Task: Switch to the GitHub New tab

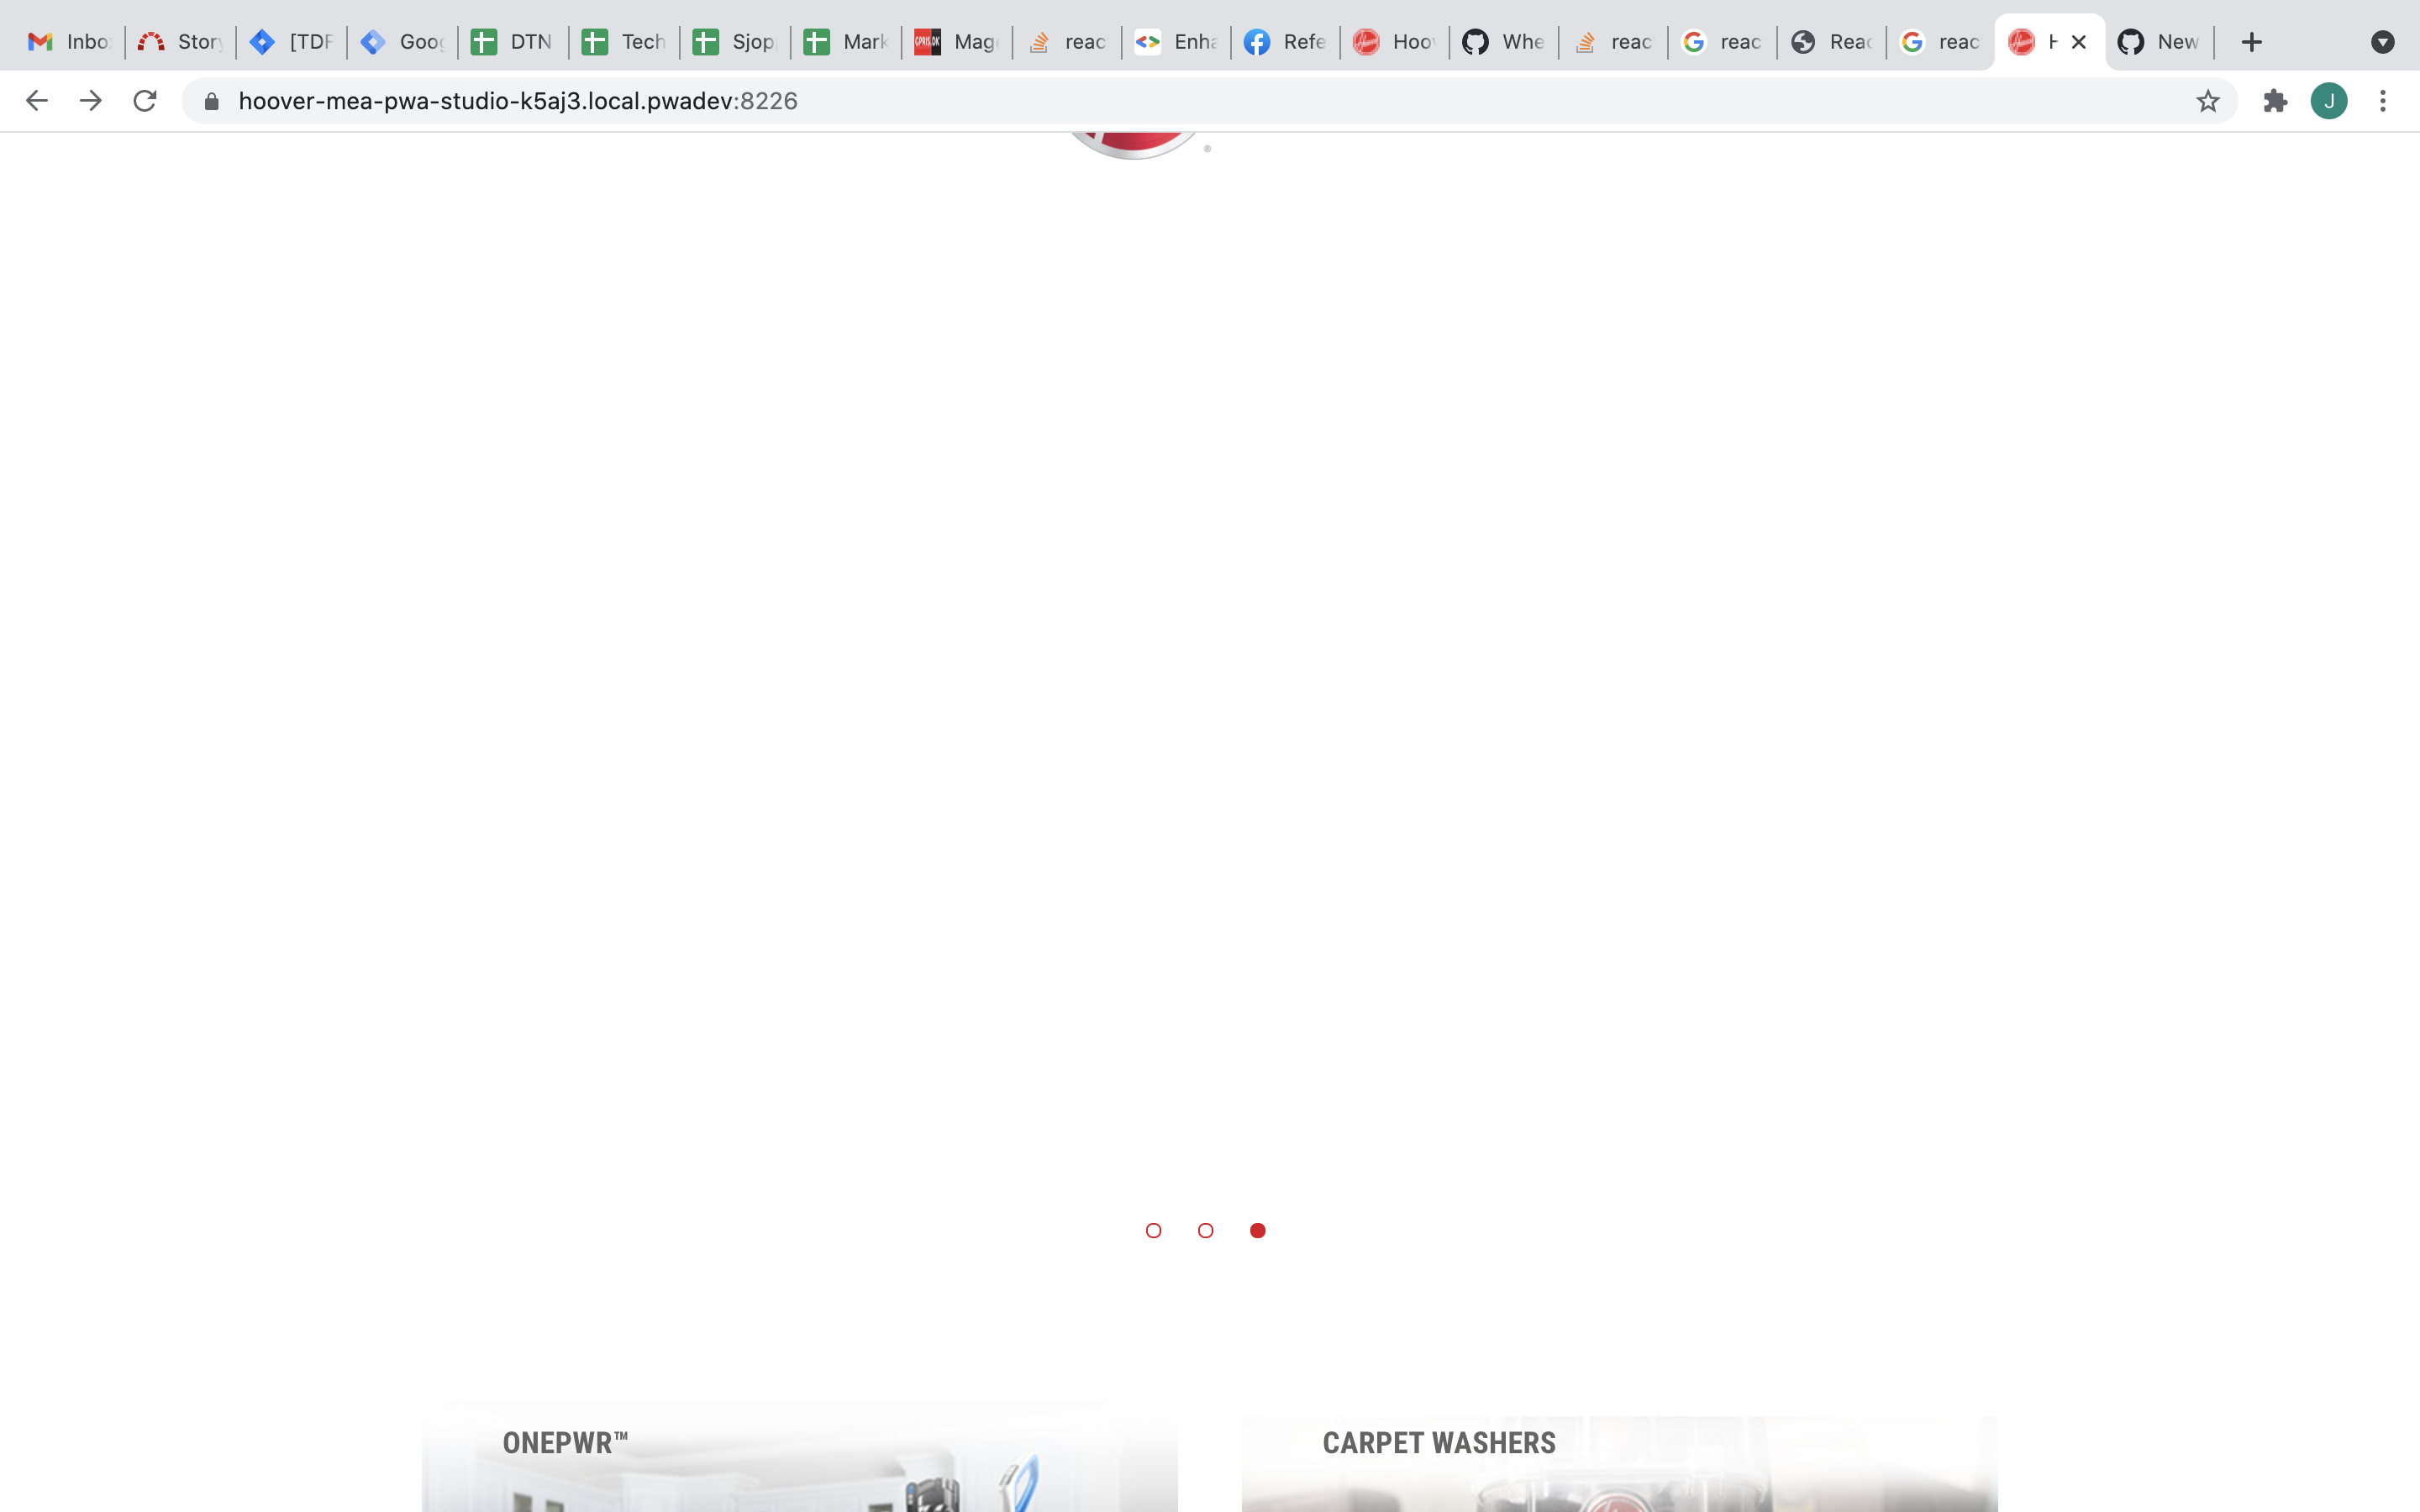Action: point(2160,42)
